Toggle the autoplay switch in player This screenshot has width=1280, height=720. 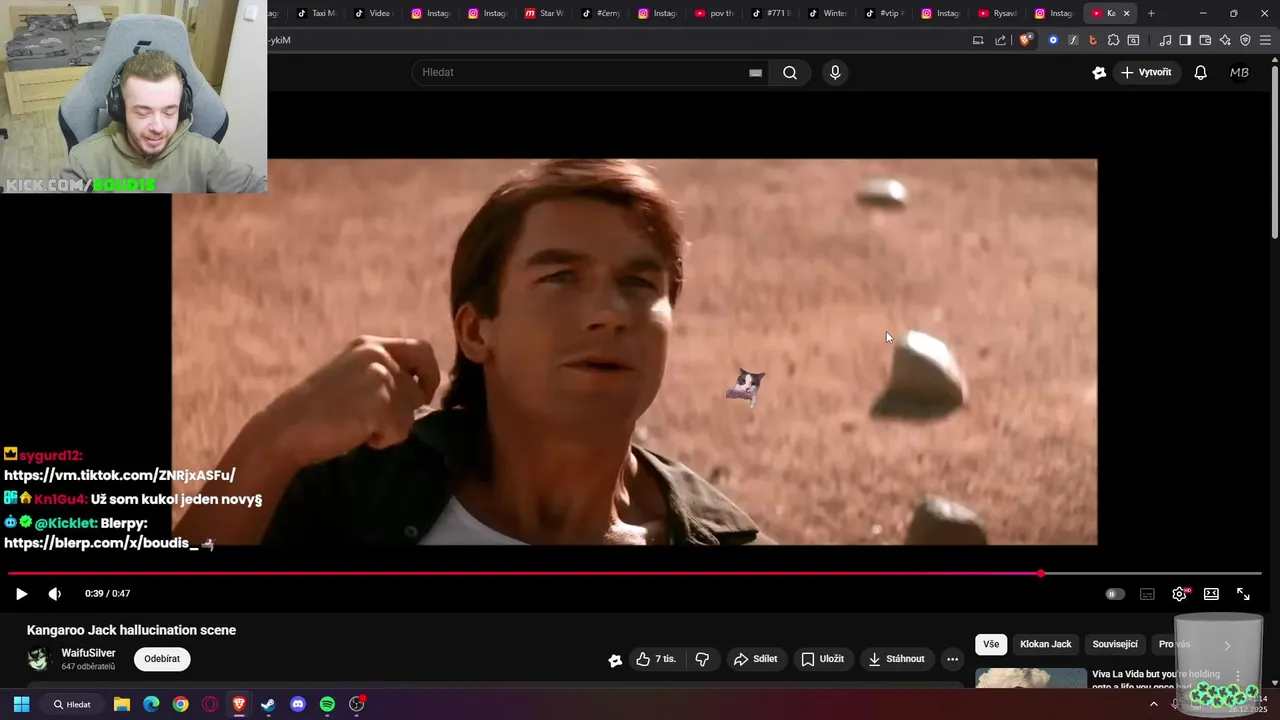(1115, 594)
